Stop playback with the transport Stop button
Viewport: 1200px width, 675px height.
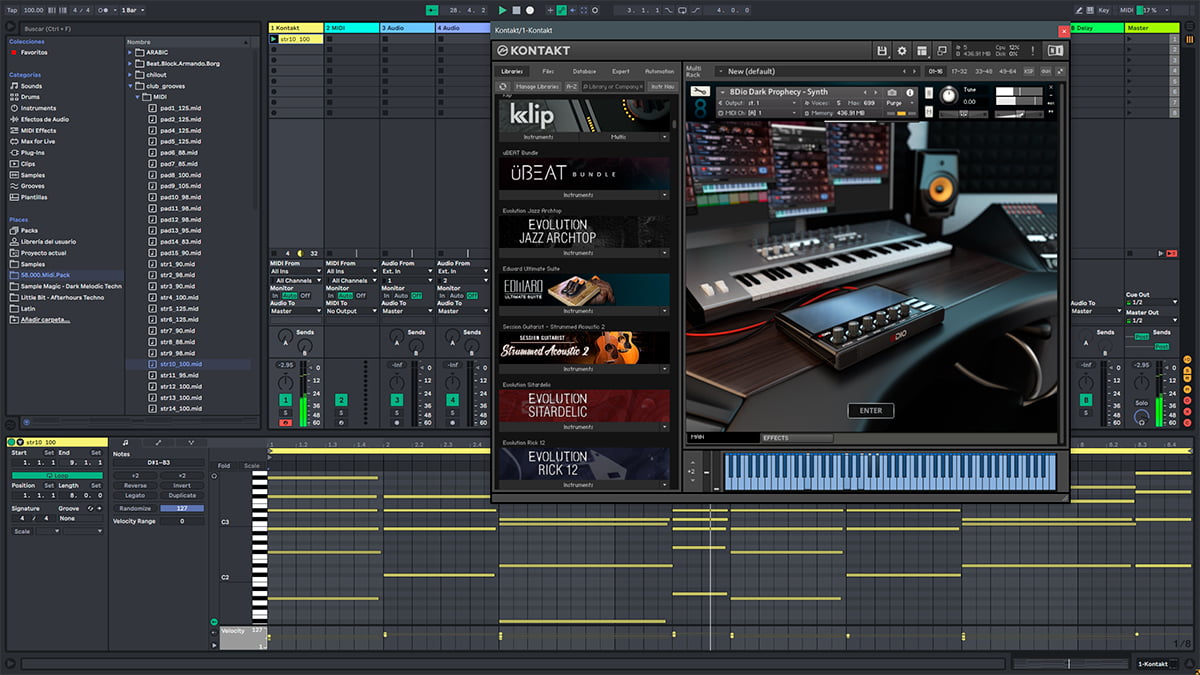coord(516,10)
